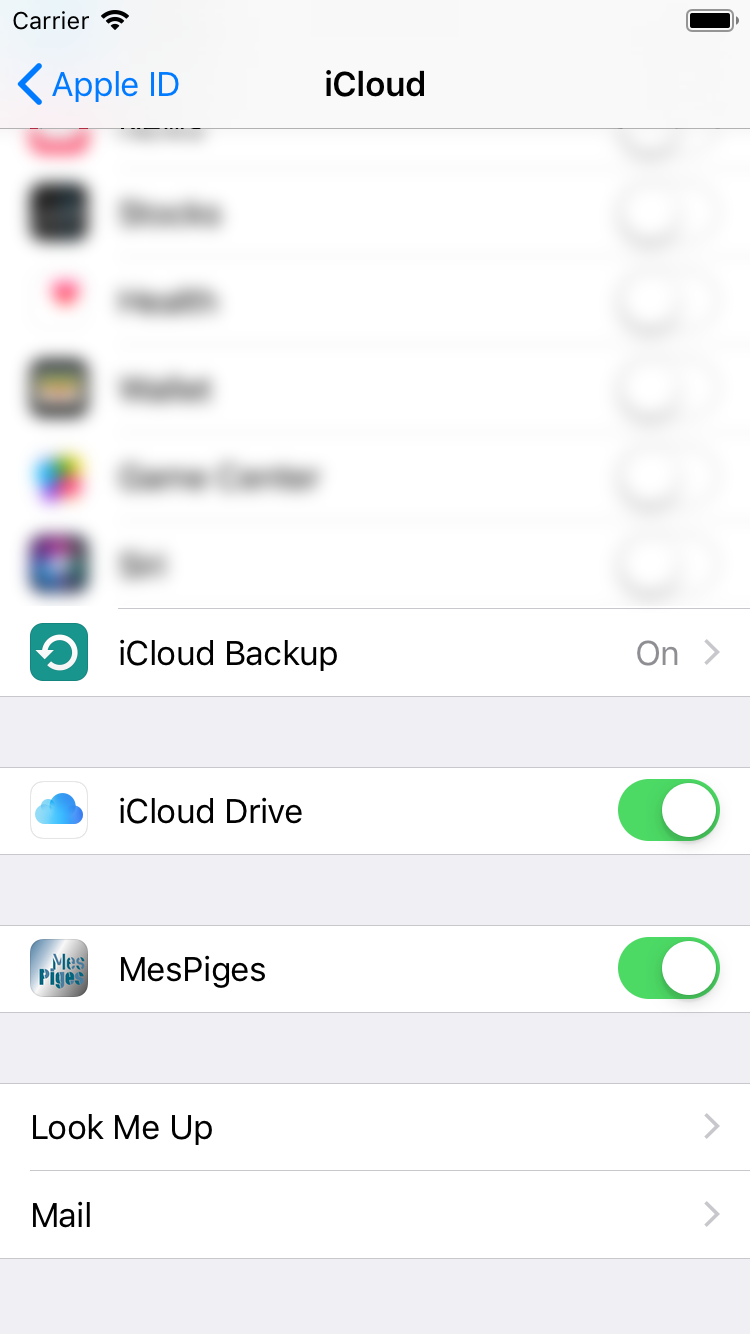Go back to Apple ID
The image size is (750, 1334).
tap(98, 85)
